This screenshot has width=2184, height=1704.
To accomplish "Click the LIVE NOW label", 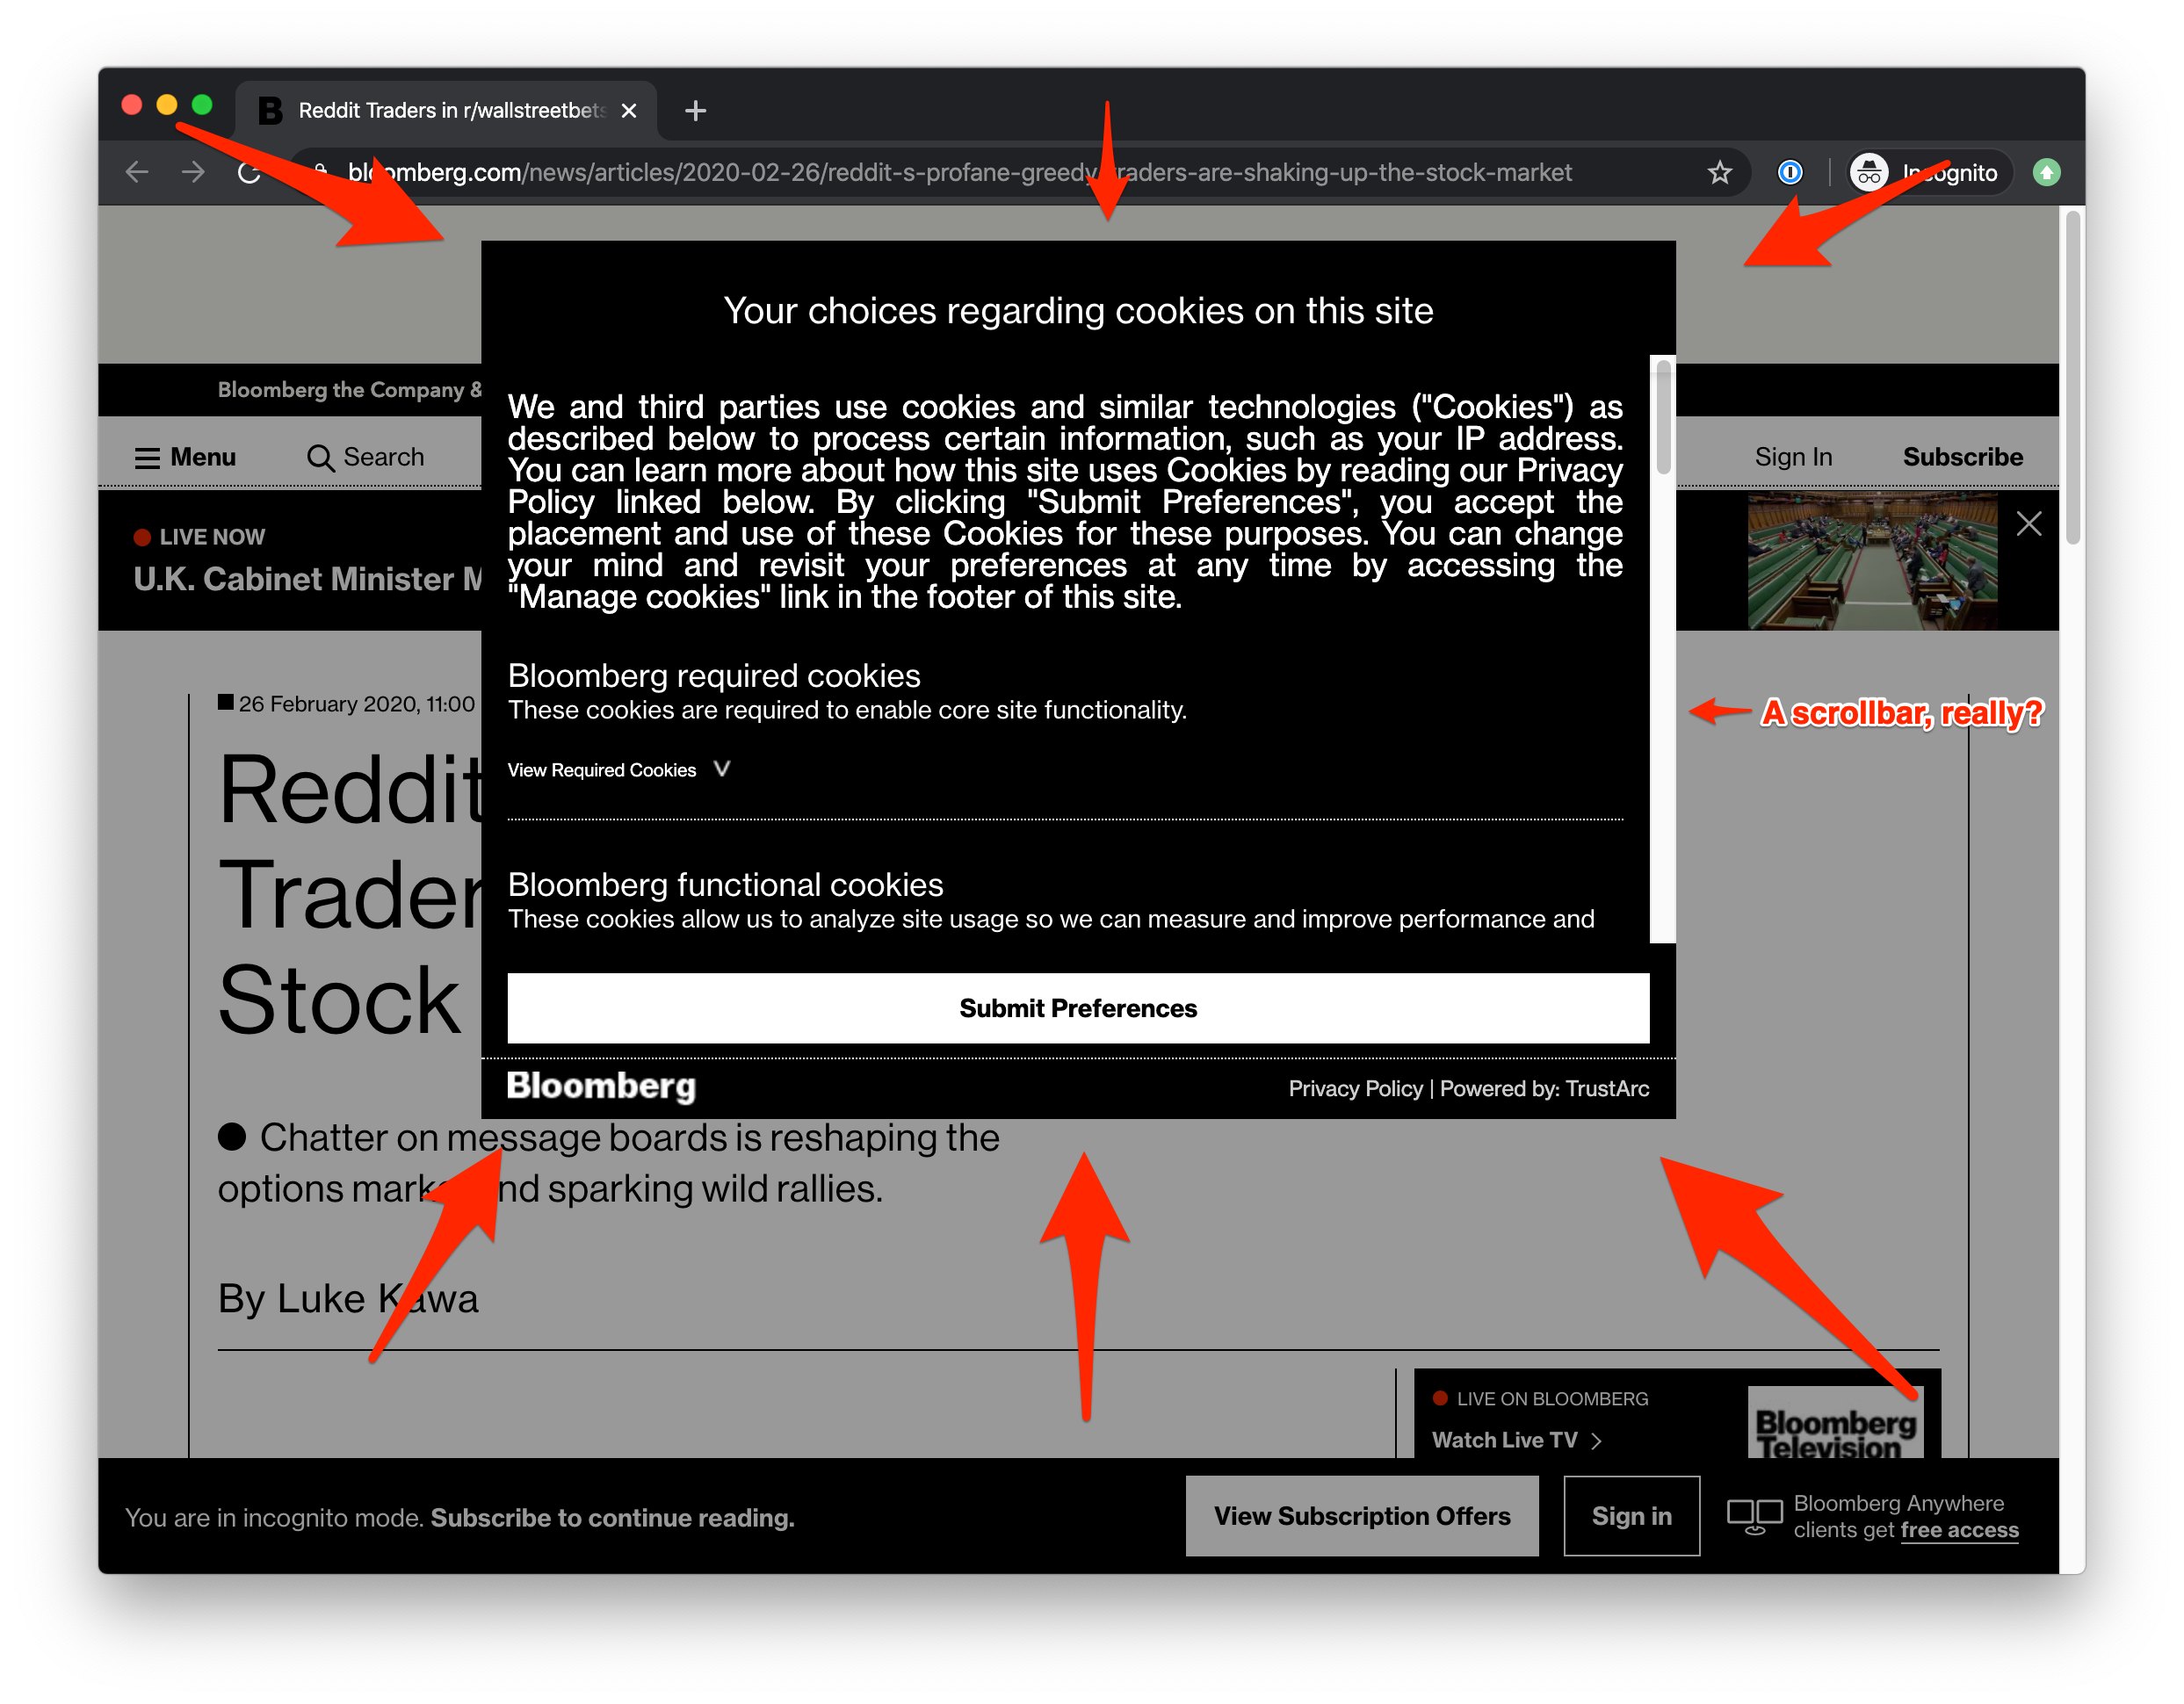I will (199, 536).
